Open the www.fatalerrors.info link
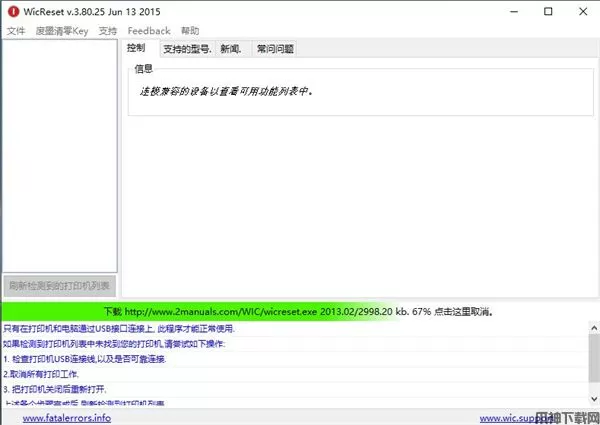 (67, 418)
